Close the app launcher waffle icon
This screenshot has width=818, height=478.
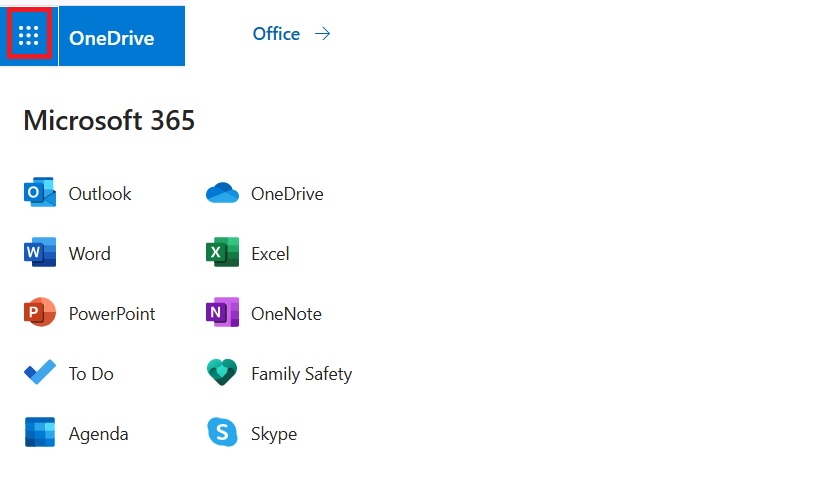pos(29,36)
